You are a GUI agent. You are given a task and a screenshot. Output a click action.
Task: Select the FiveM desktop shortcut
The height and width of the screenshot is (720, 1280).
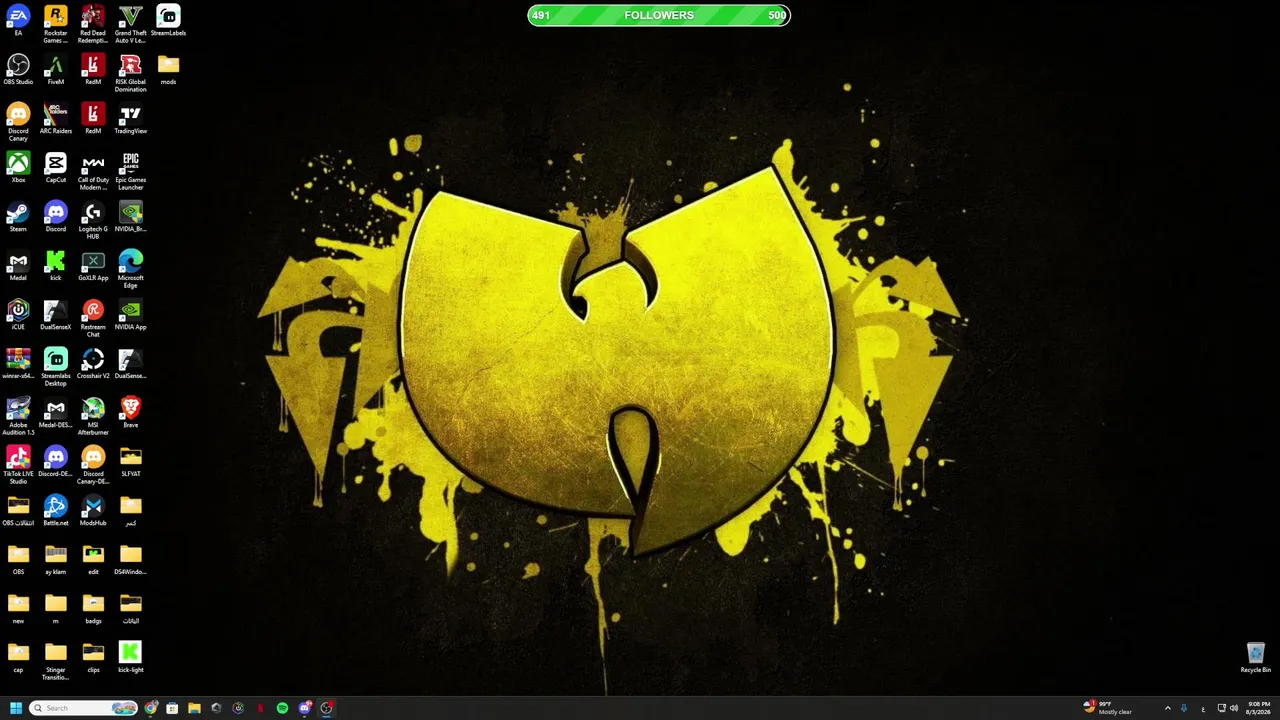(x=56, y=70)
